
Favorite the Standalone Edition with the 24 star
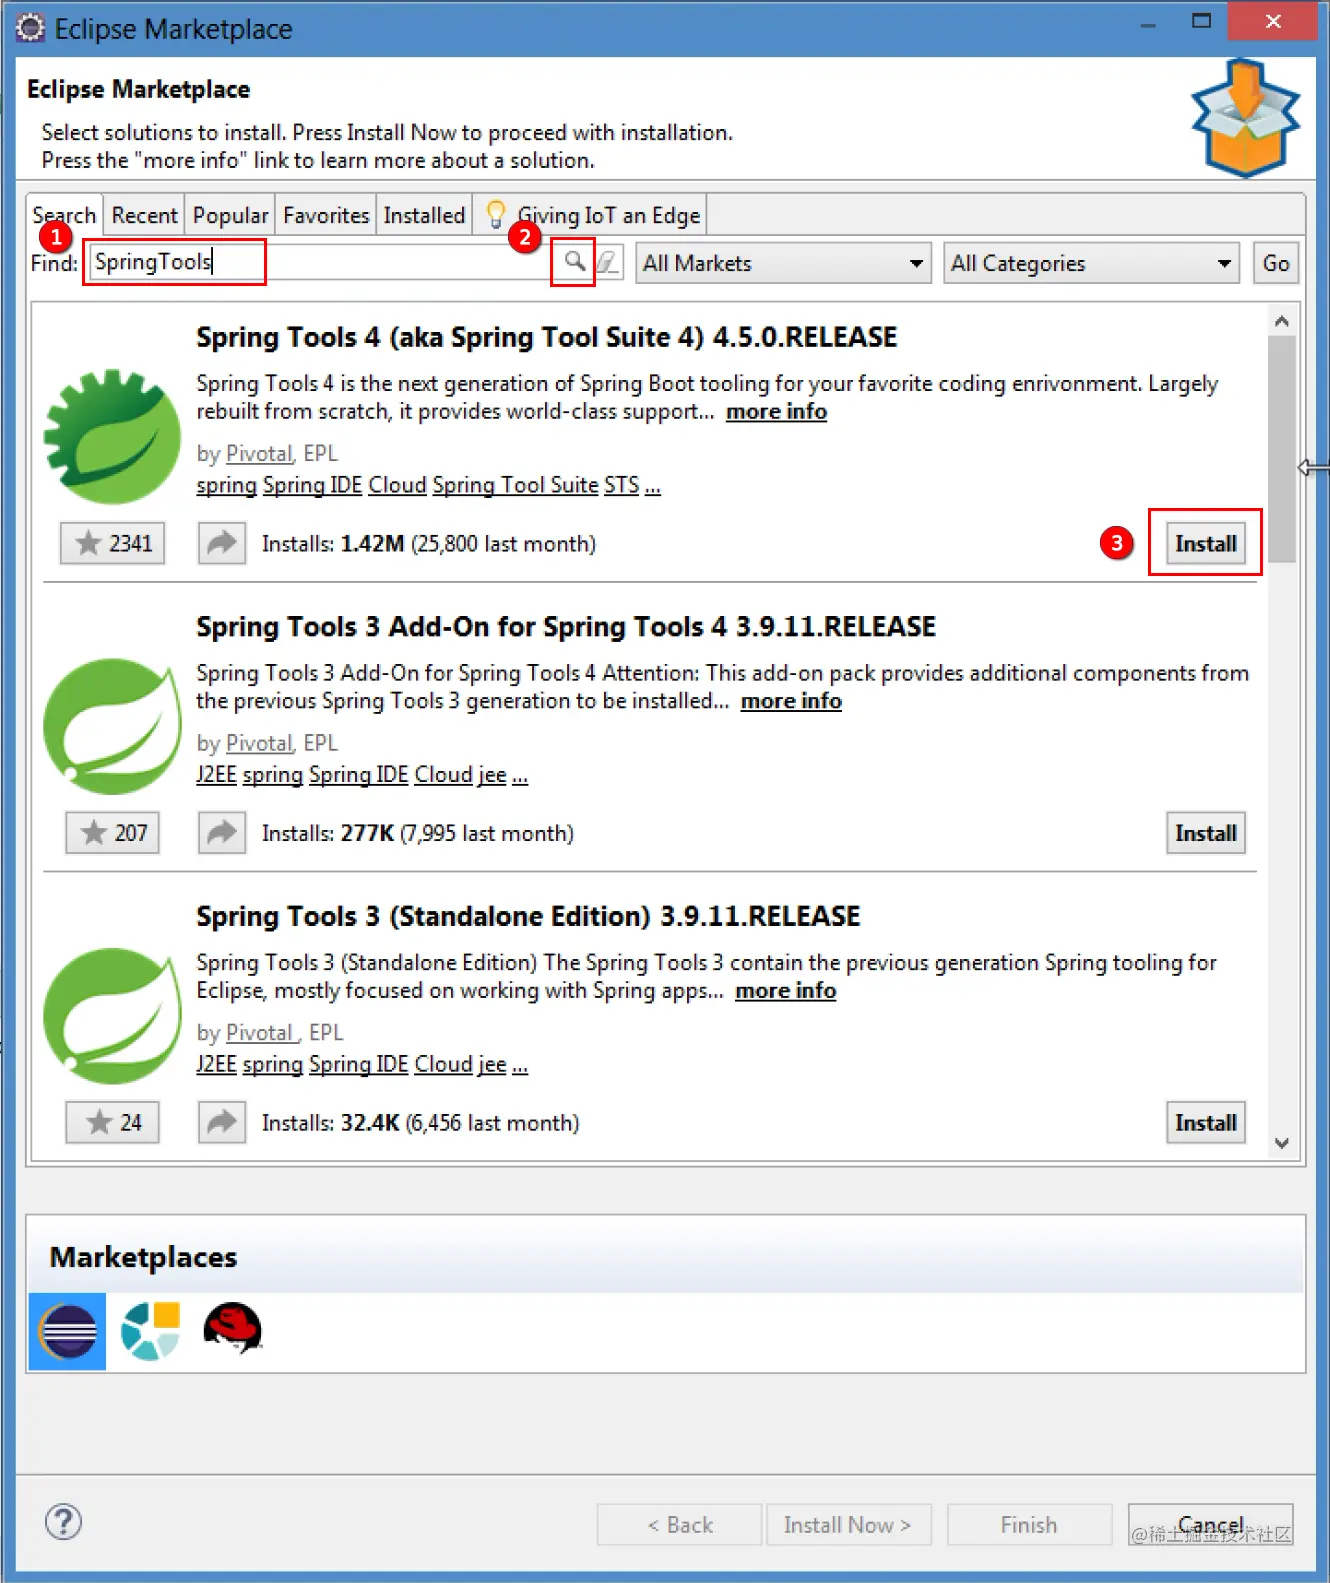pos(112,1122)
